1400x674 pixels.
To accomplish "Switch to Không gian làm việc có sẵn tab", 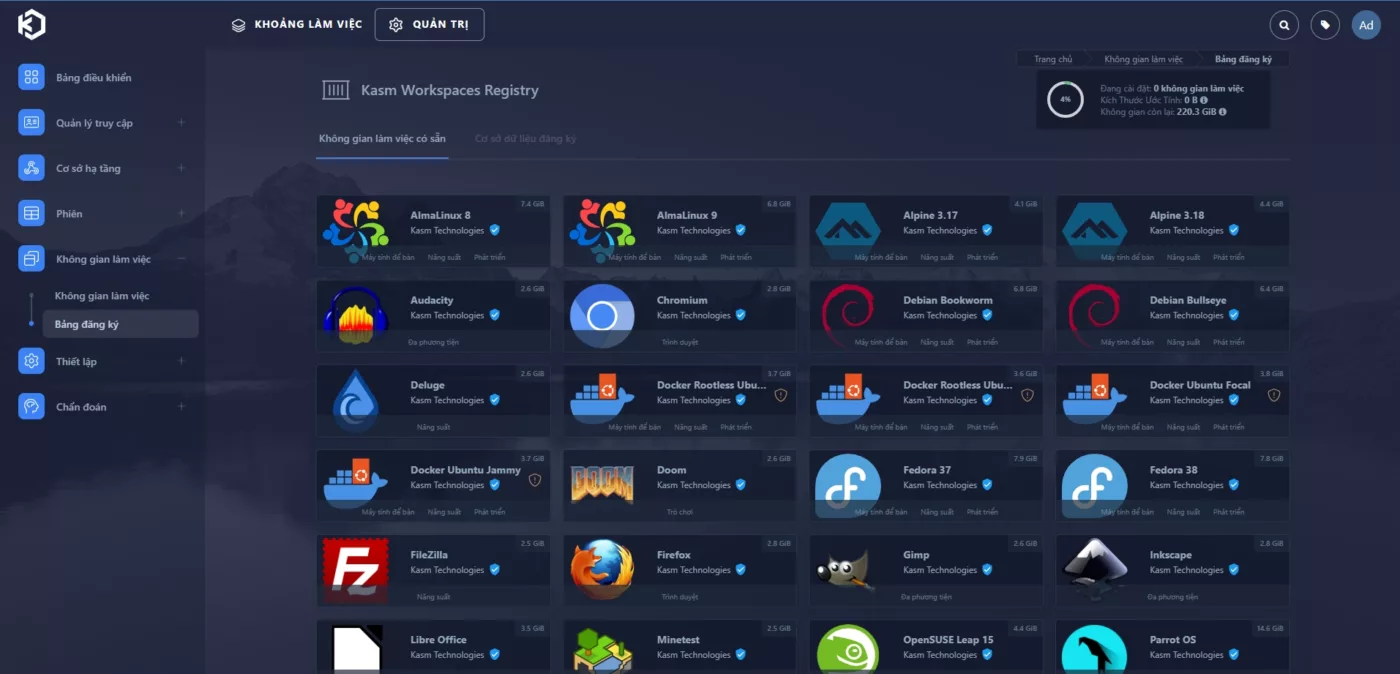I will 382,138.
